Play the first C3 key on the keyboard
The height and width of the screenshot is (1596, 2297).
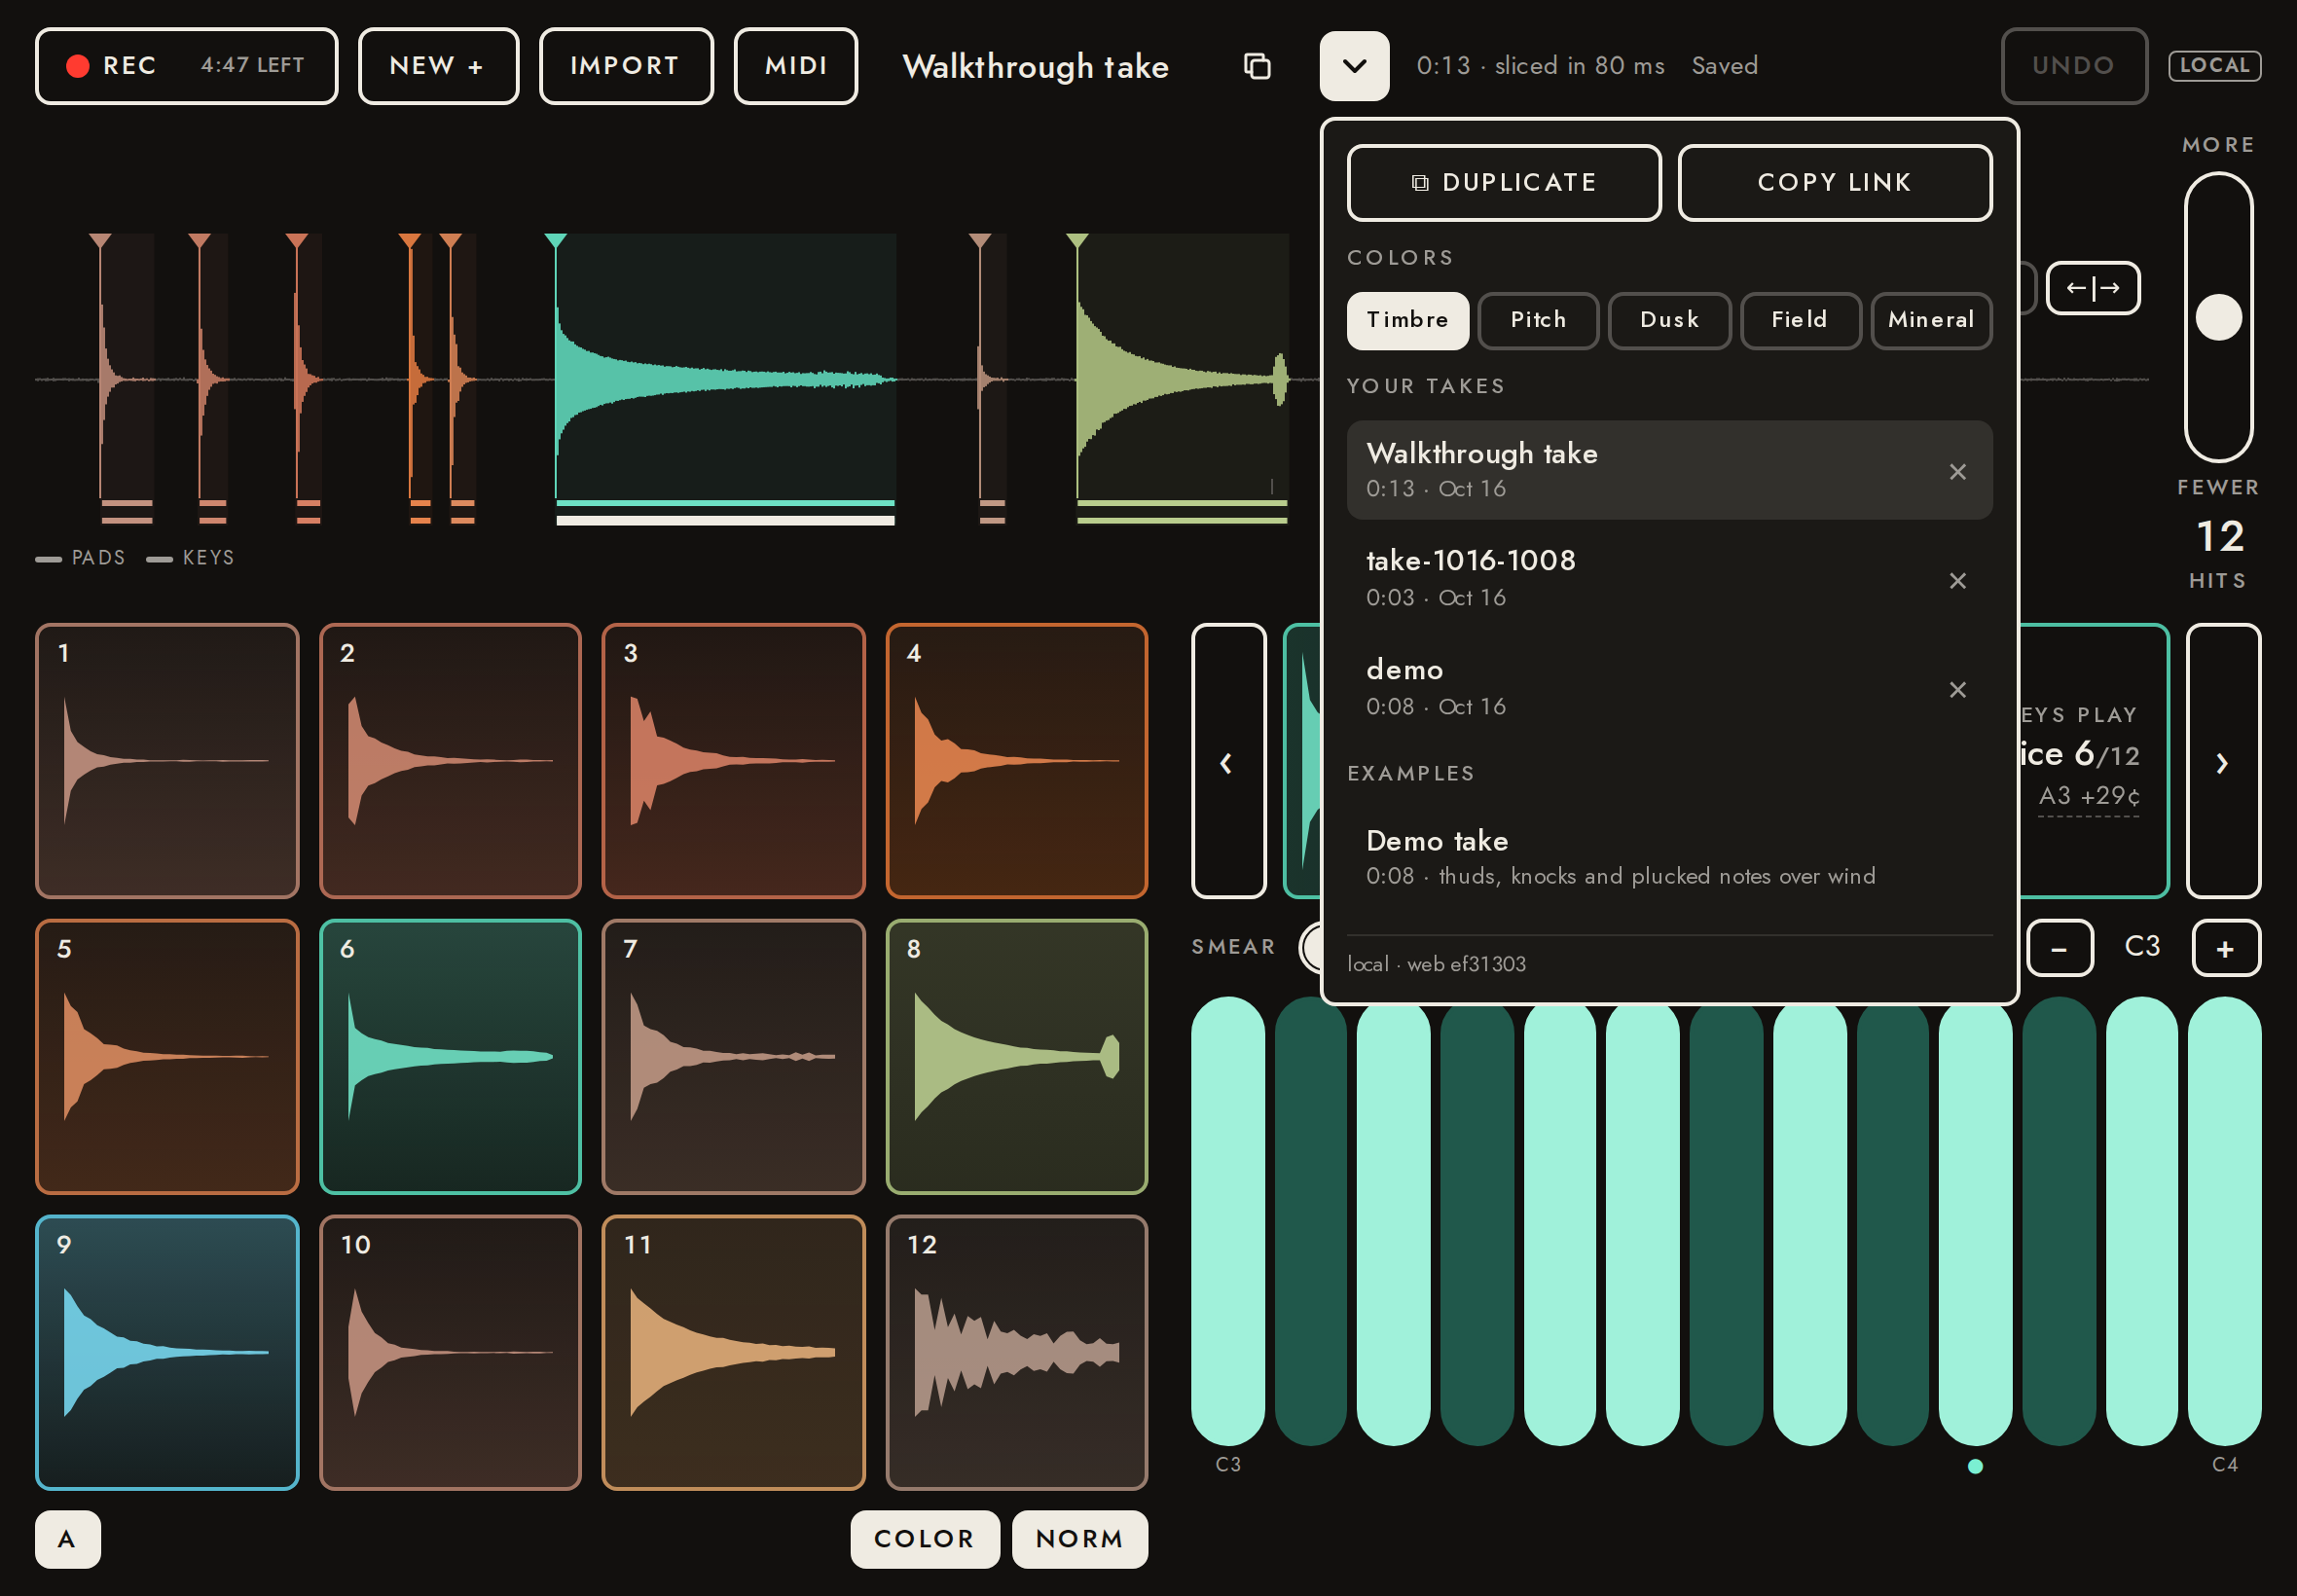pos(1228,1221)
